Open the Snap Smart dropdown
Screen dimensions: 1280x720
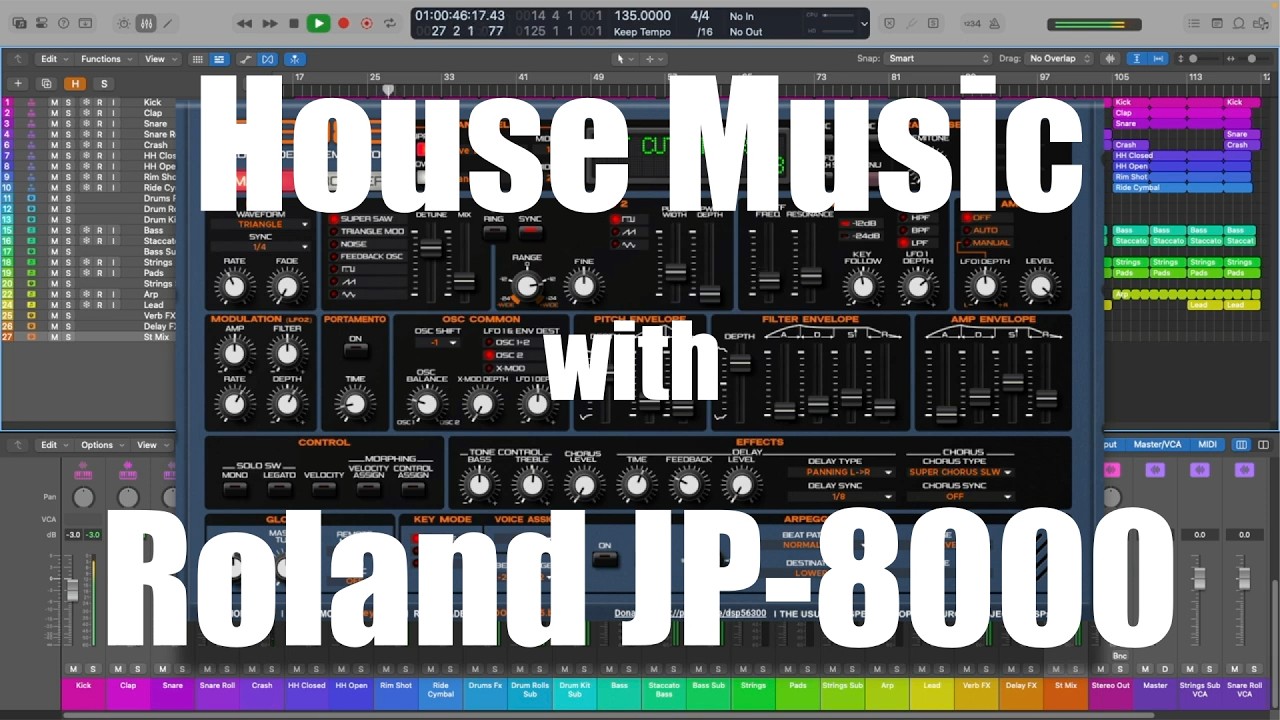pyautogui.click(x=938, y=59)
